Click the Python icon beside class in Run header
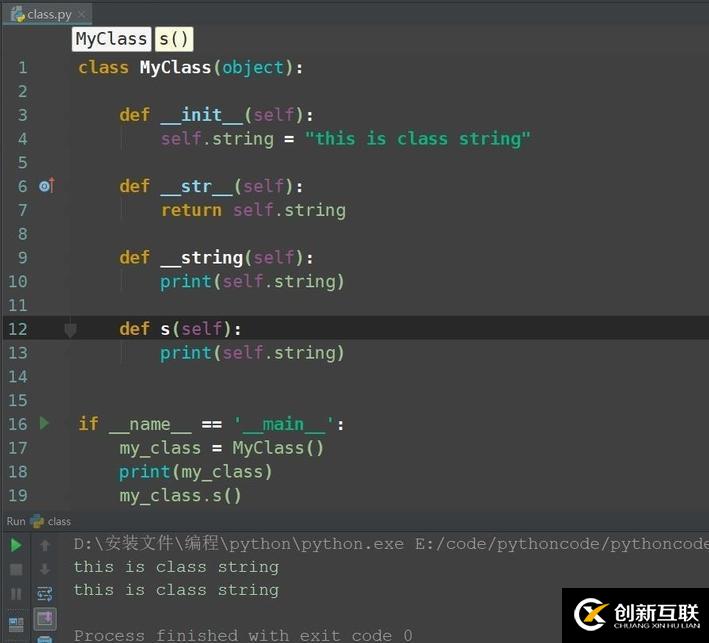The height and width of the screenshot is (643, 709). click(37, 521)
